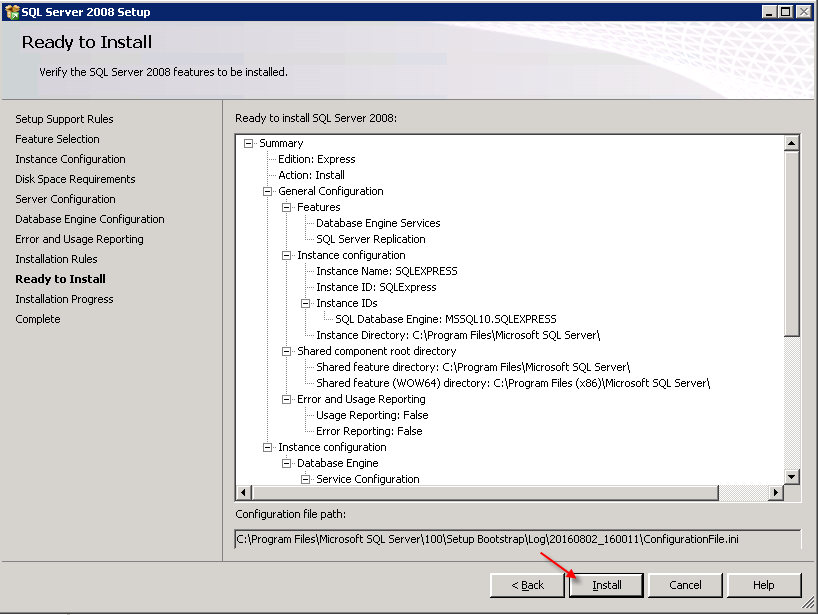The image size is (818, 615).
Task: Collapse the Database Engine node
Action: (x=286, y=463)
